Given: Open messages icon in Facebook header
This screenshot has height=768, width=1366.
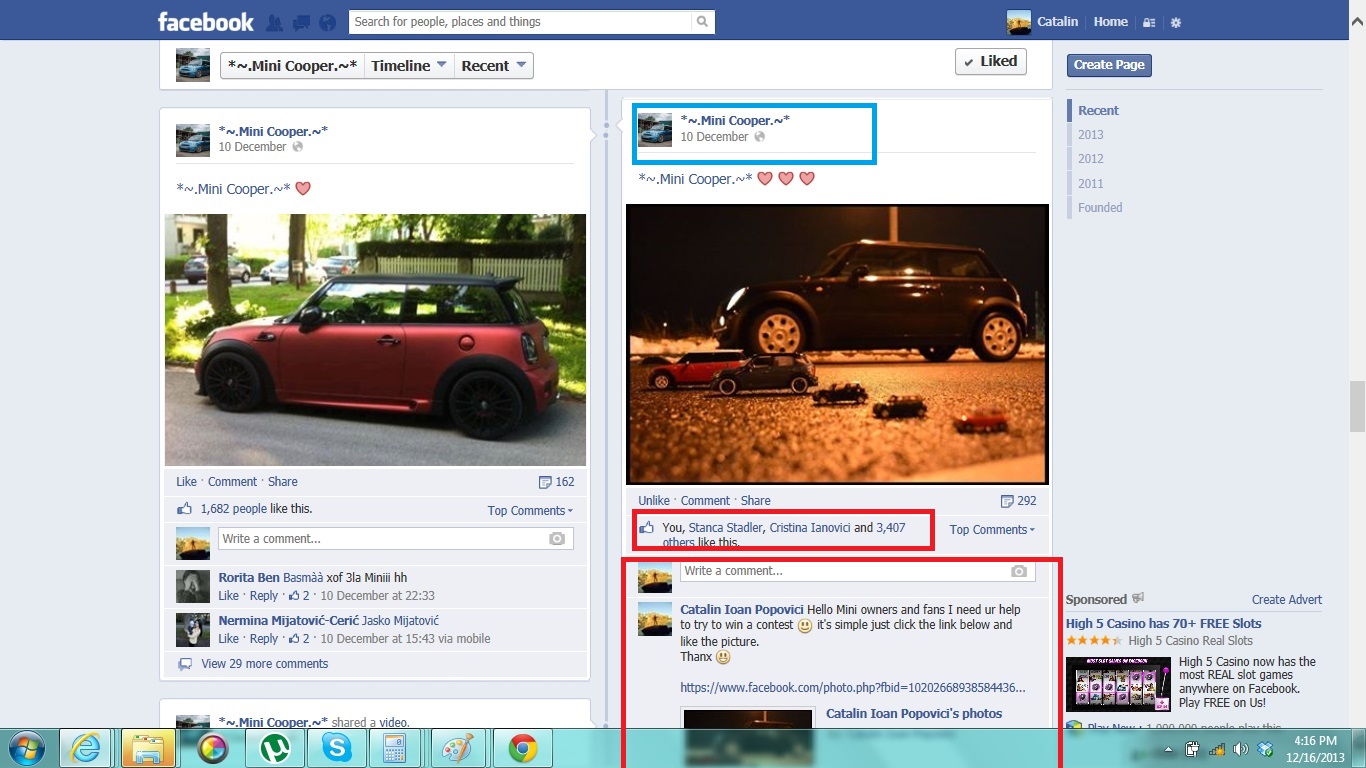Looking at the screenshot, I should [301, 22].
